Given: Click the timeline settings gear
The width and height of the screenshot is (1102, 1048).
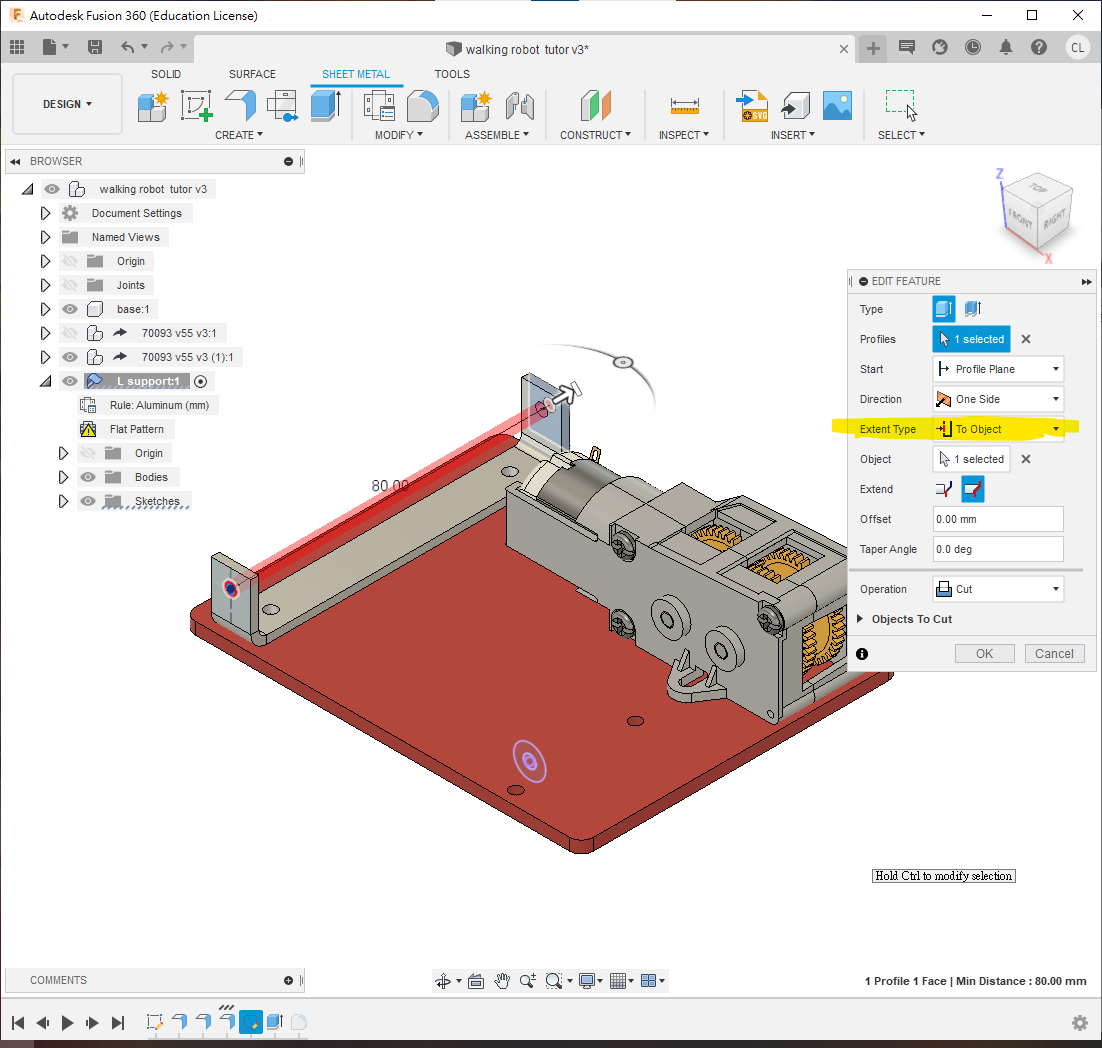Looking at the screenshot, I should click(1079, 1022).
